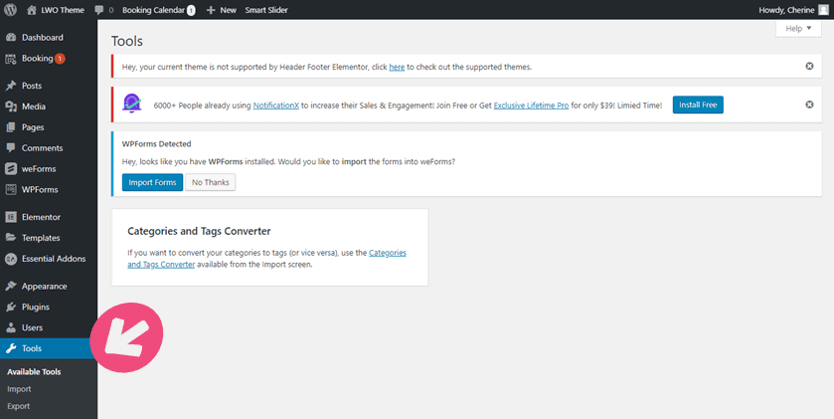Click the No Thanks button
This screenshot has height=419, width=834.
(211, 182)
